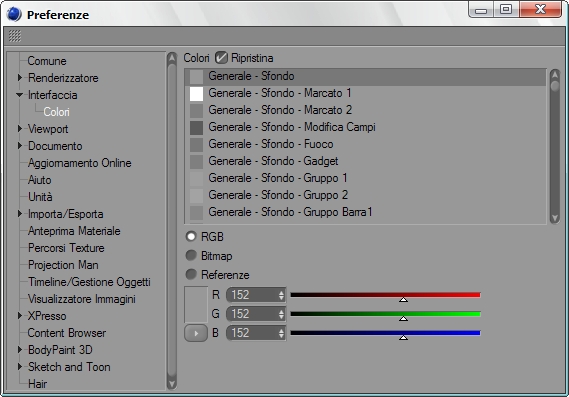Open Content Browser preferences
The image size is (569, 397).
pyautogui.click(x=67, y=333)
